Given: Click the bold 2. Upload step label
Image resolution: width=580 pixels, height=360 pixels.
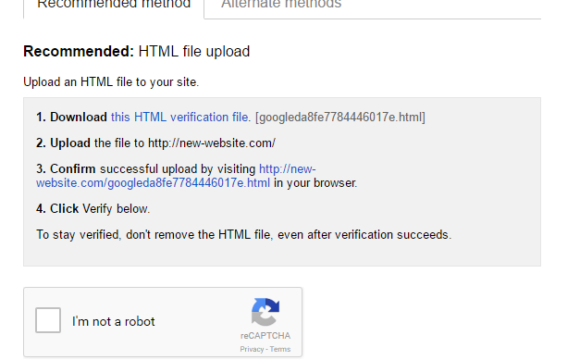Looking at the screenshot, I should pos(63,143).
